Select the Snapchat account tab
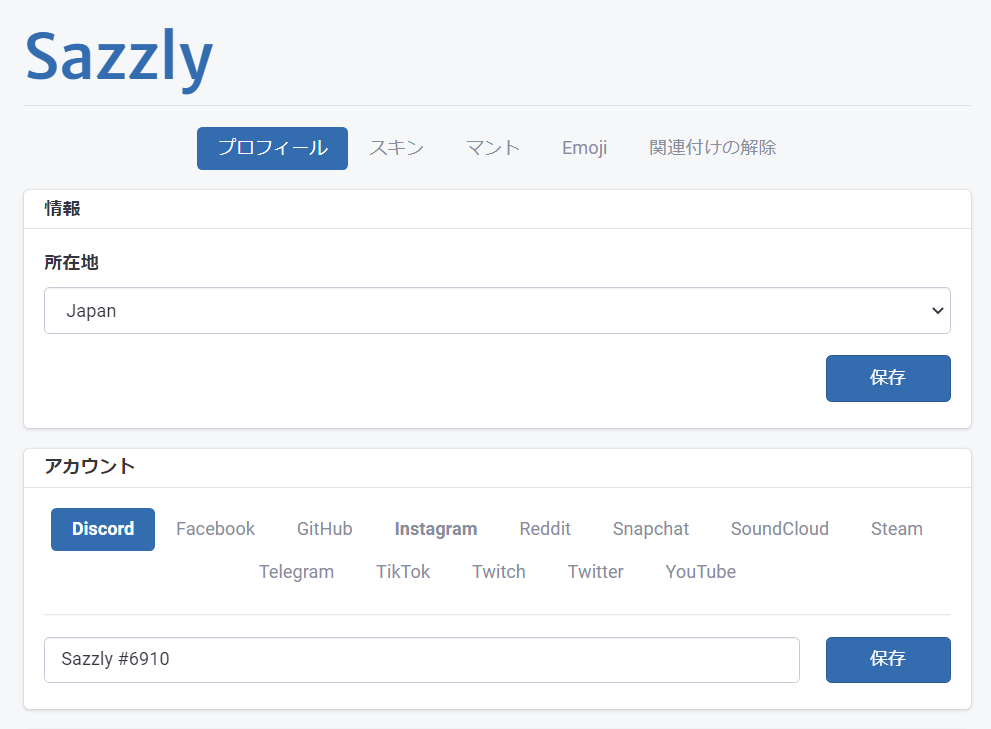 651,529
